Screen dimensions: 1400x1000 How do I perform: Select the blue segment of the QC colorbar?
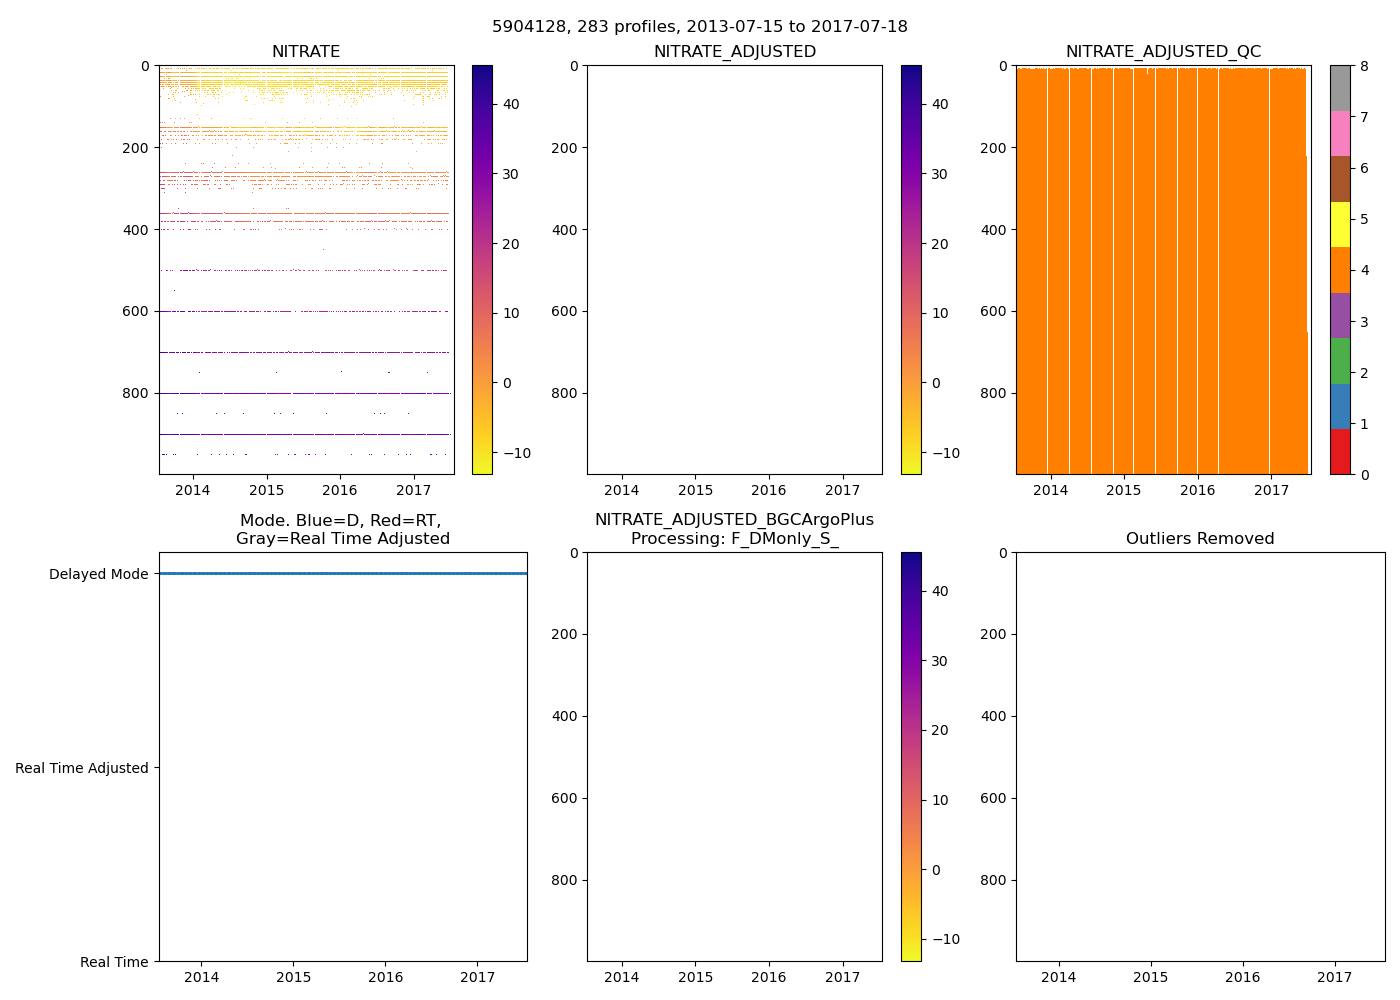pyautogui.click(x=1340, y=406)
